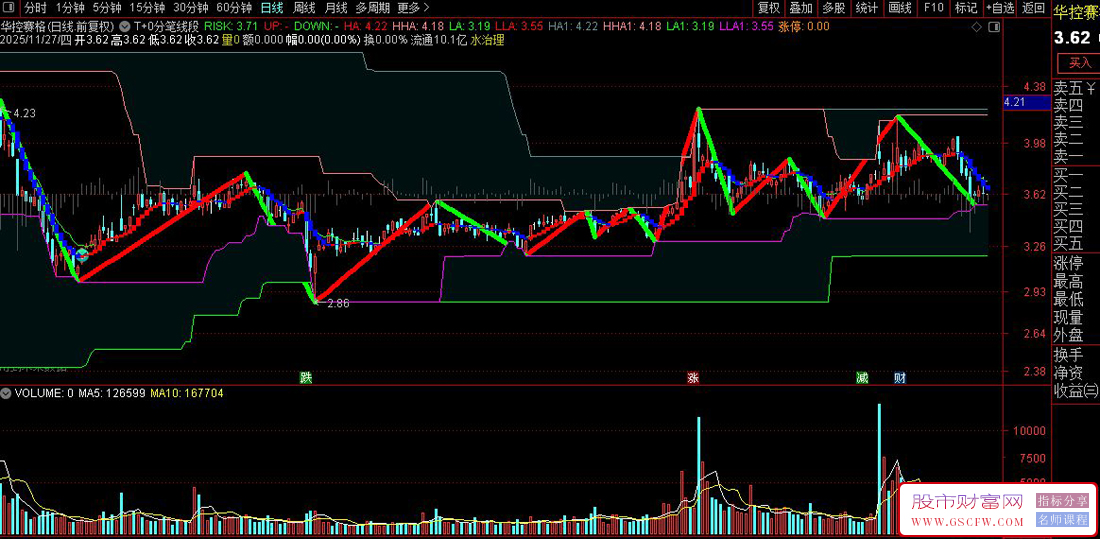Click the 张停: 0.00 indicator value
The height and width of the screenshot is (539, 1100).
pos(804,26)
